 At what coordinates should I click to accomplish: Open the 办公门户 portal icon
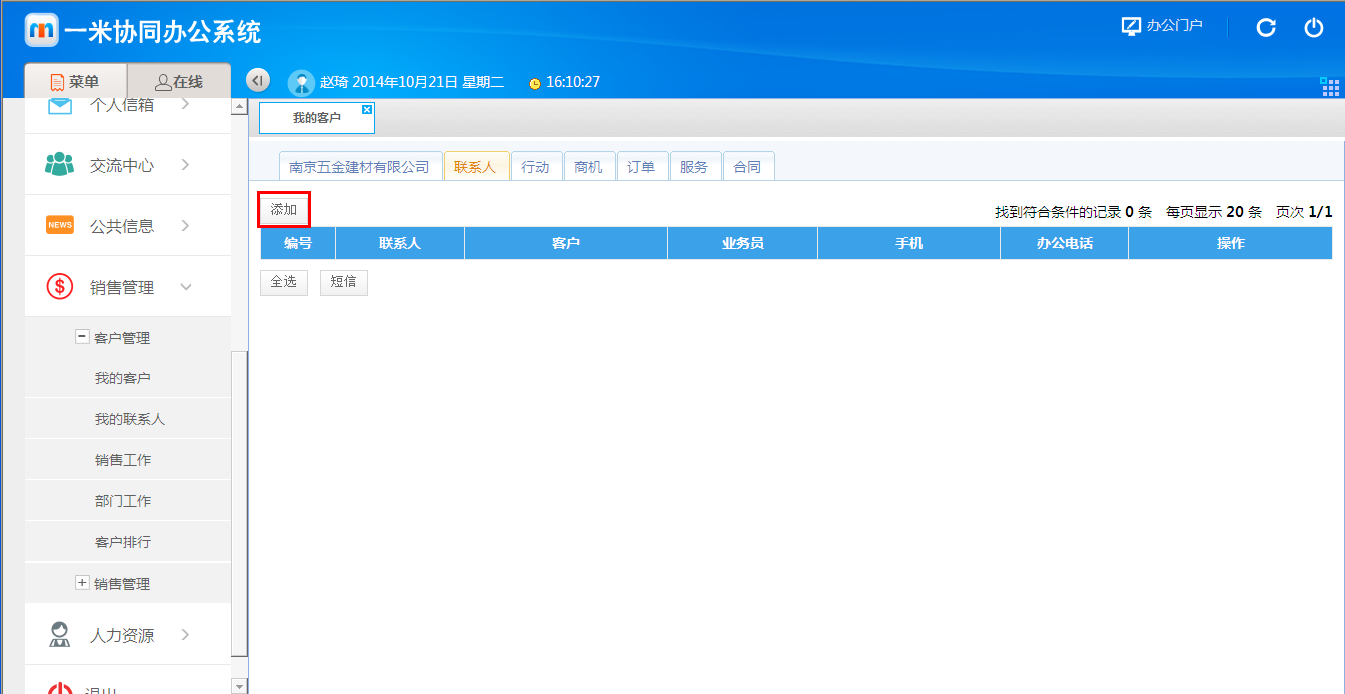(1131, 27)
